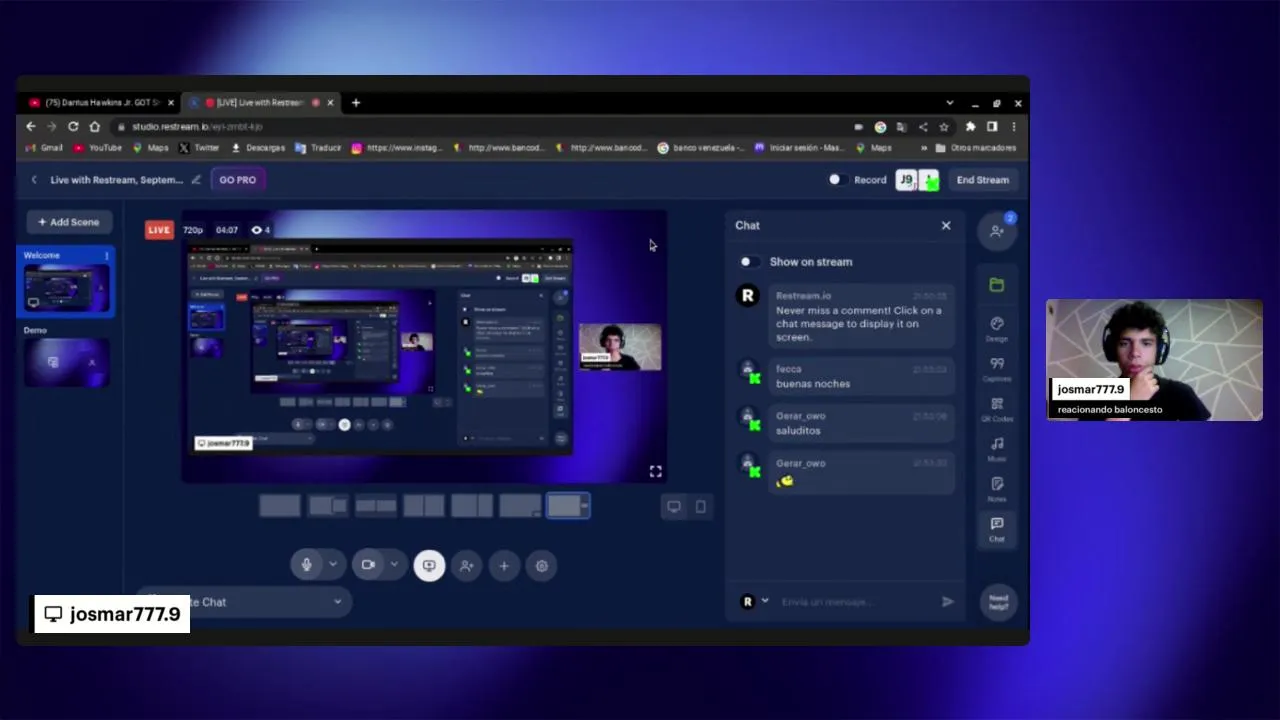Close the Chat panel

point(946,225)
